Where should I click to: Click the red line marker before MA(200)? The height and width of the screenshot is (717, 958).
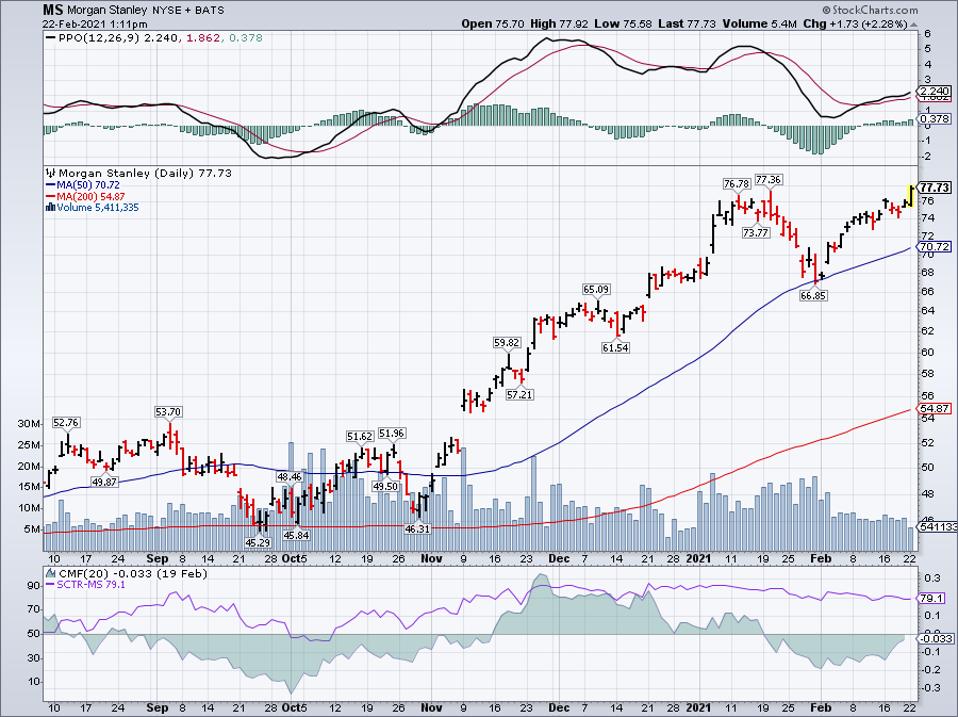point(51,197)
